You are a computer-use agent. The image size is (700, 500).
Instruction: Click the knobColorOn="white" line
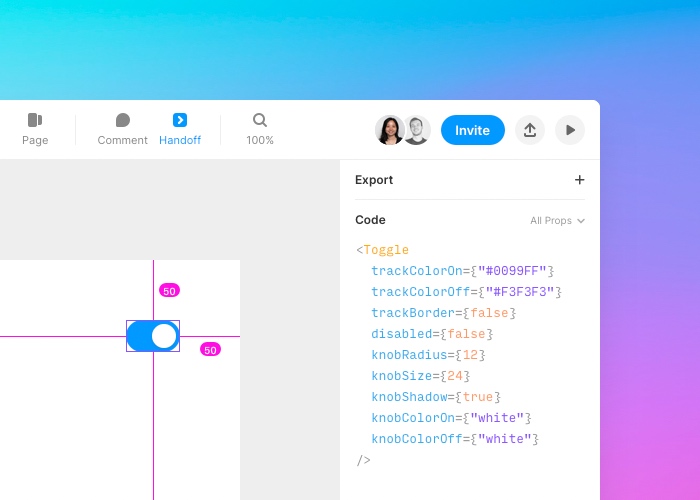(x=451, y=418)
